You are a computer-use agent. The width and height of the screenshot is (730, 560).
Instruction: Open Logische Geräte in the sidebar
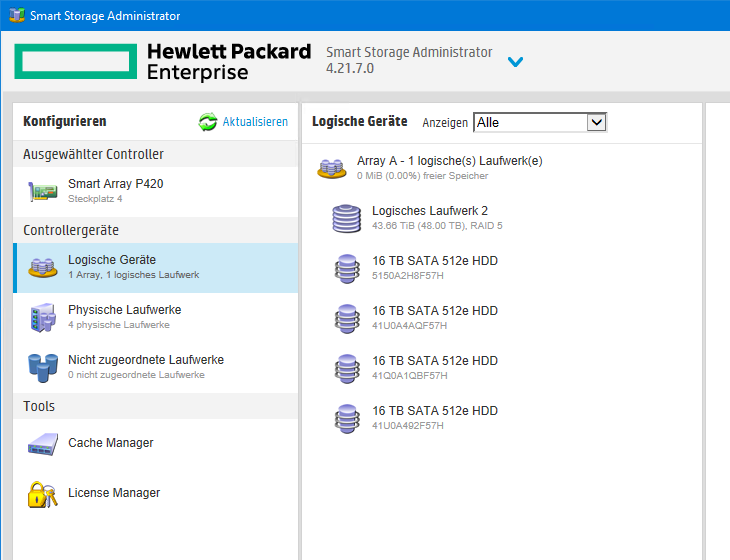click(x=155, y=268)
